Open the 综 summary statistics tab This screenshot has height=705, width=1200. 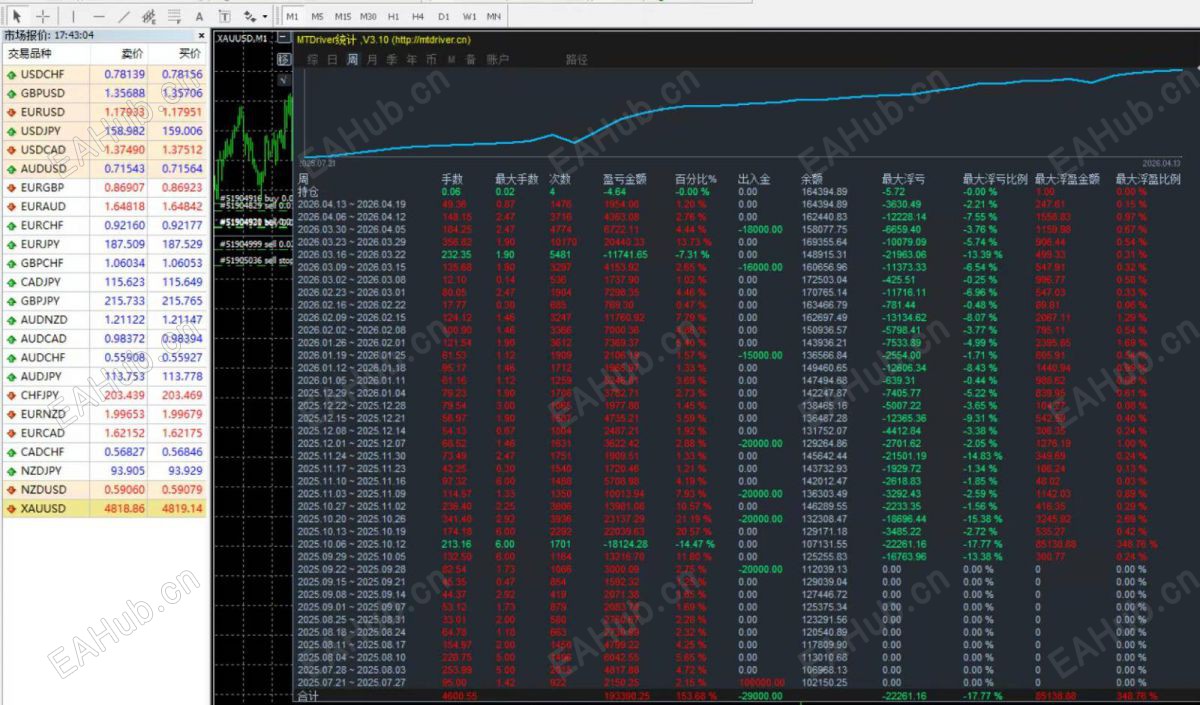(x=313, y=60)
